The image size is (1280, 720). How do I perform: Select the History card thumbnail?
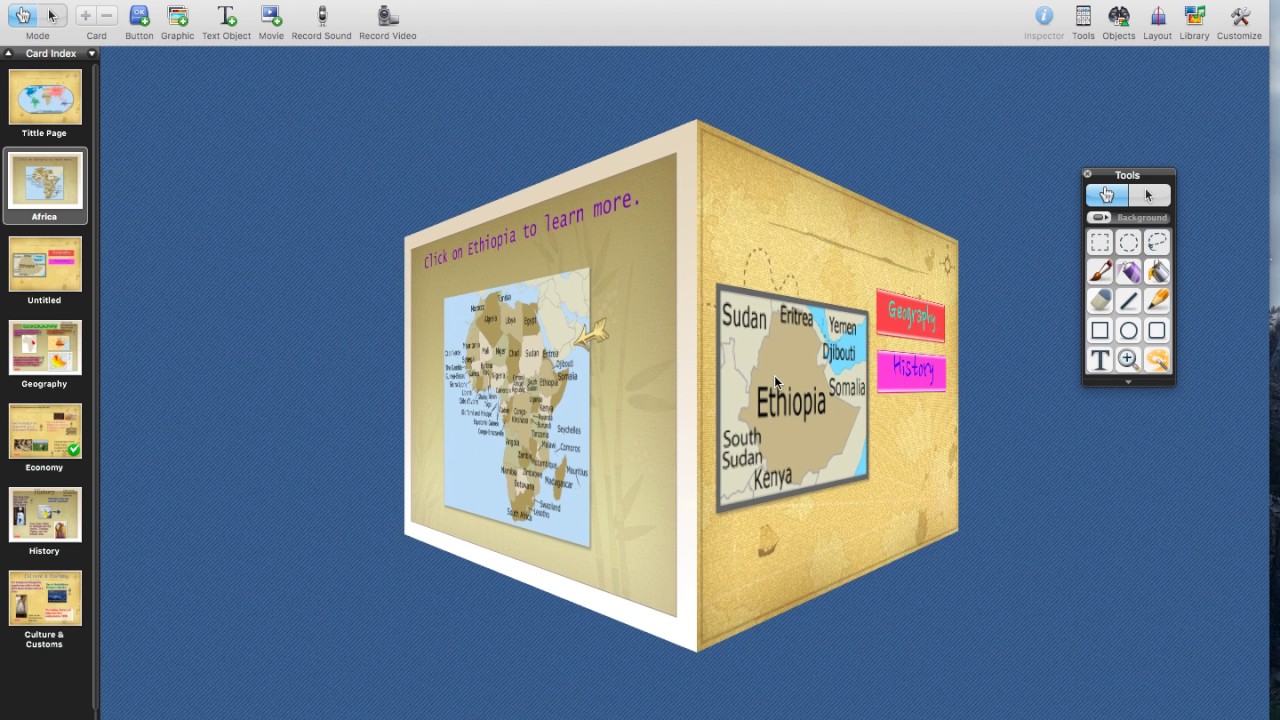pos(45,515)
